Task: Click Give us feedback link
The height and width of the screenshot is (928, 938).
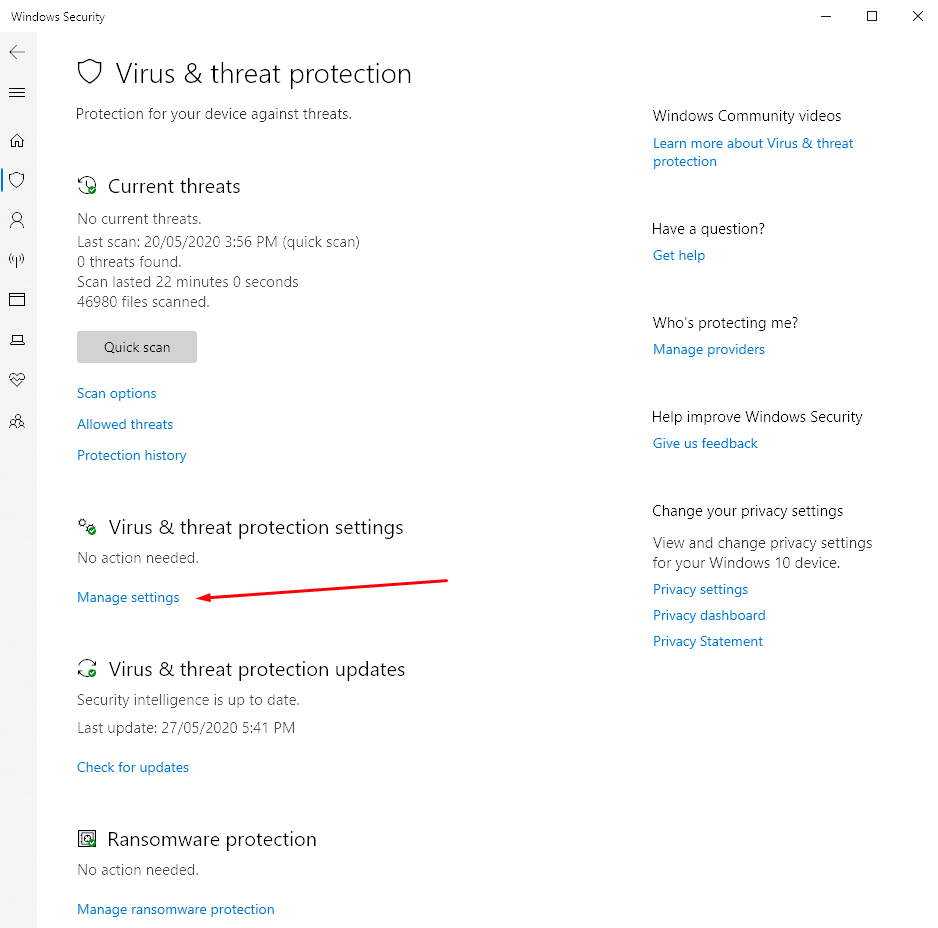Action: (705, 443)
